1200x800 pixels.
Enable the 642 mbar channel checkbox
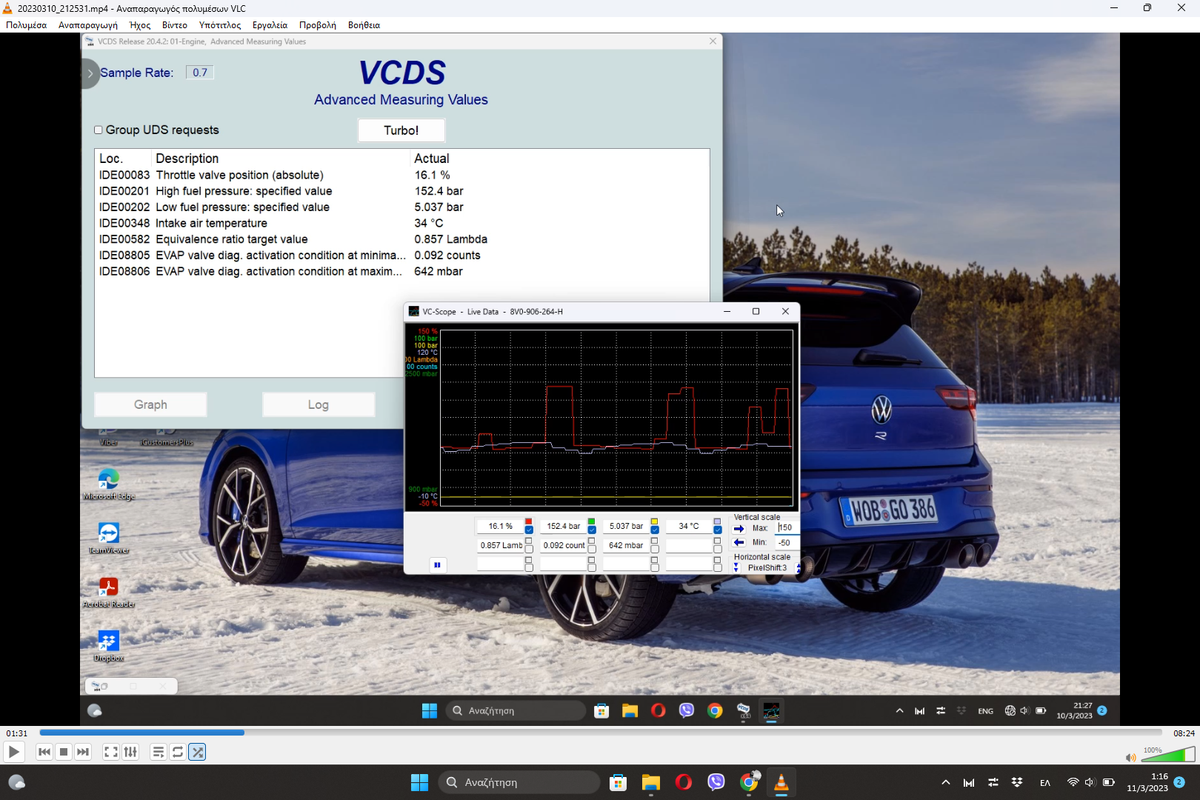pyautogui.click(x=655, y=549)
